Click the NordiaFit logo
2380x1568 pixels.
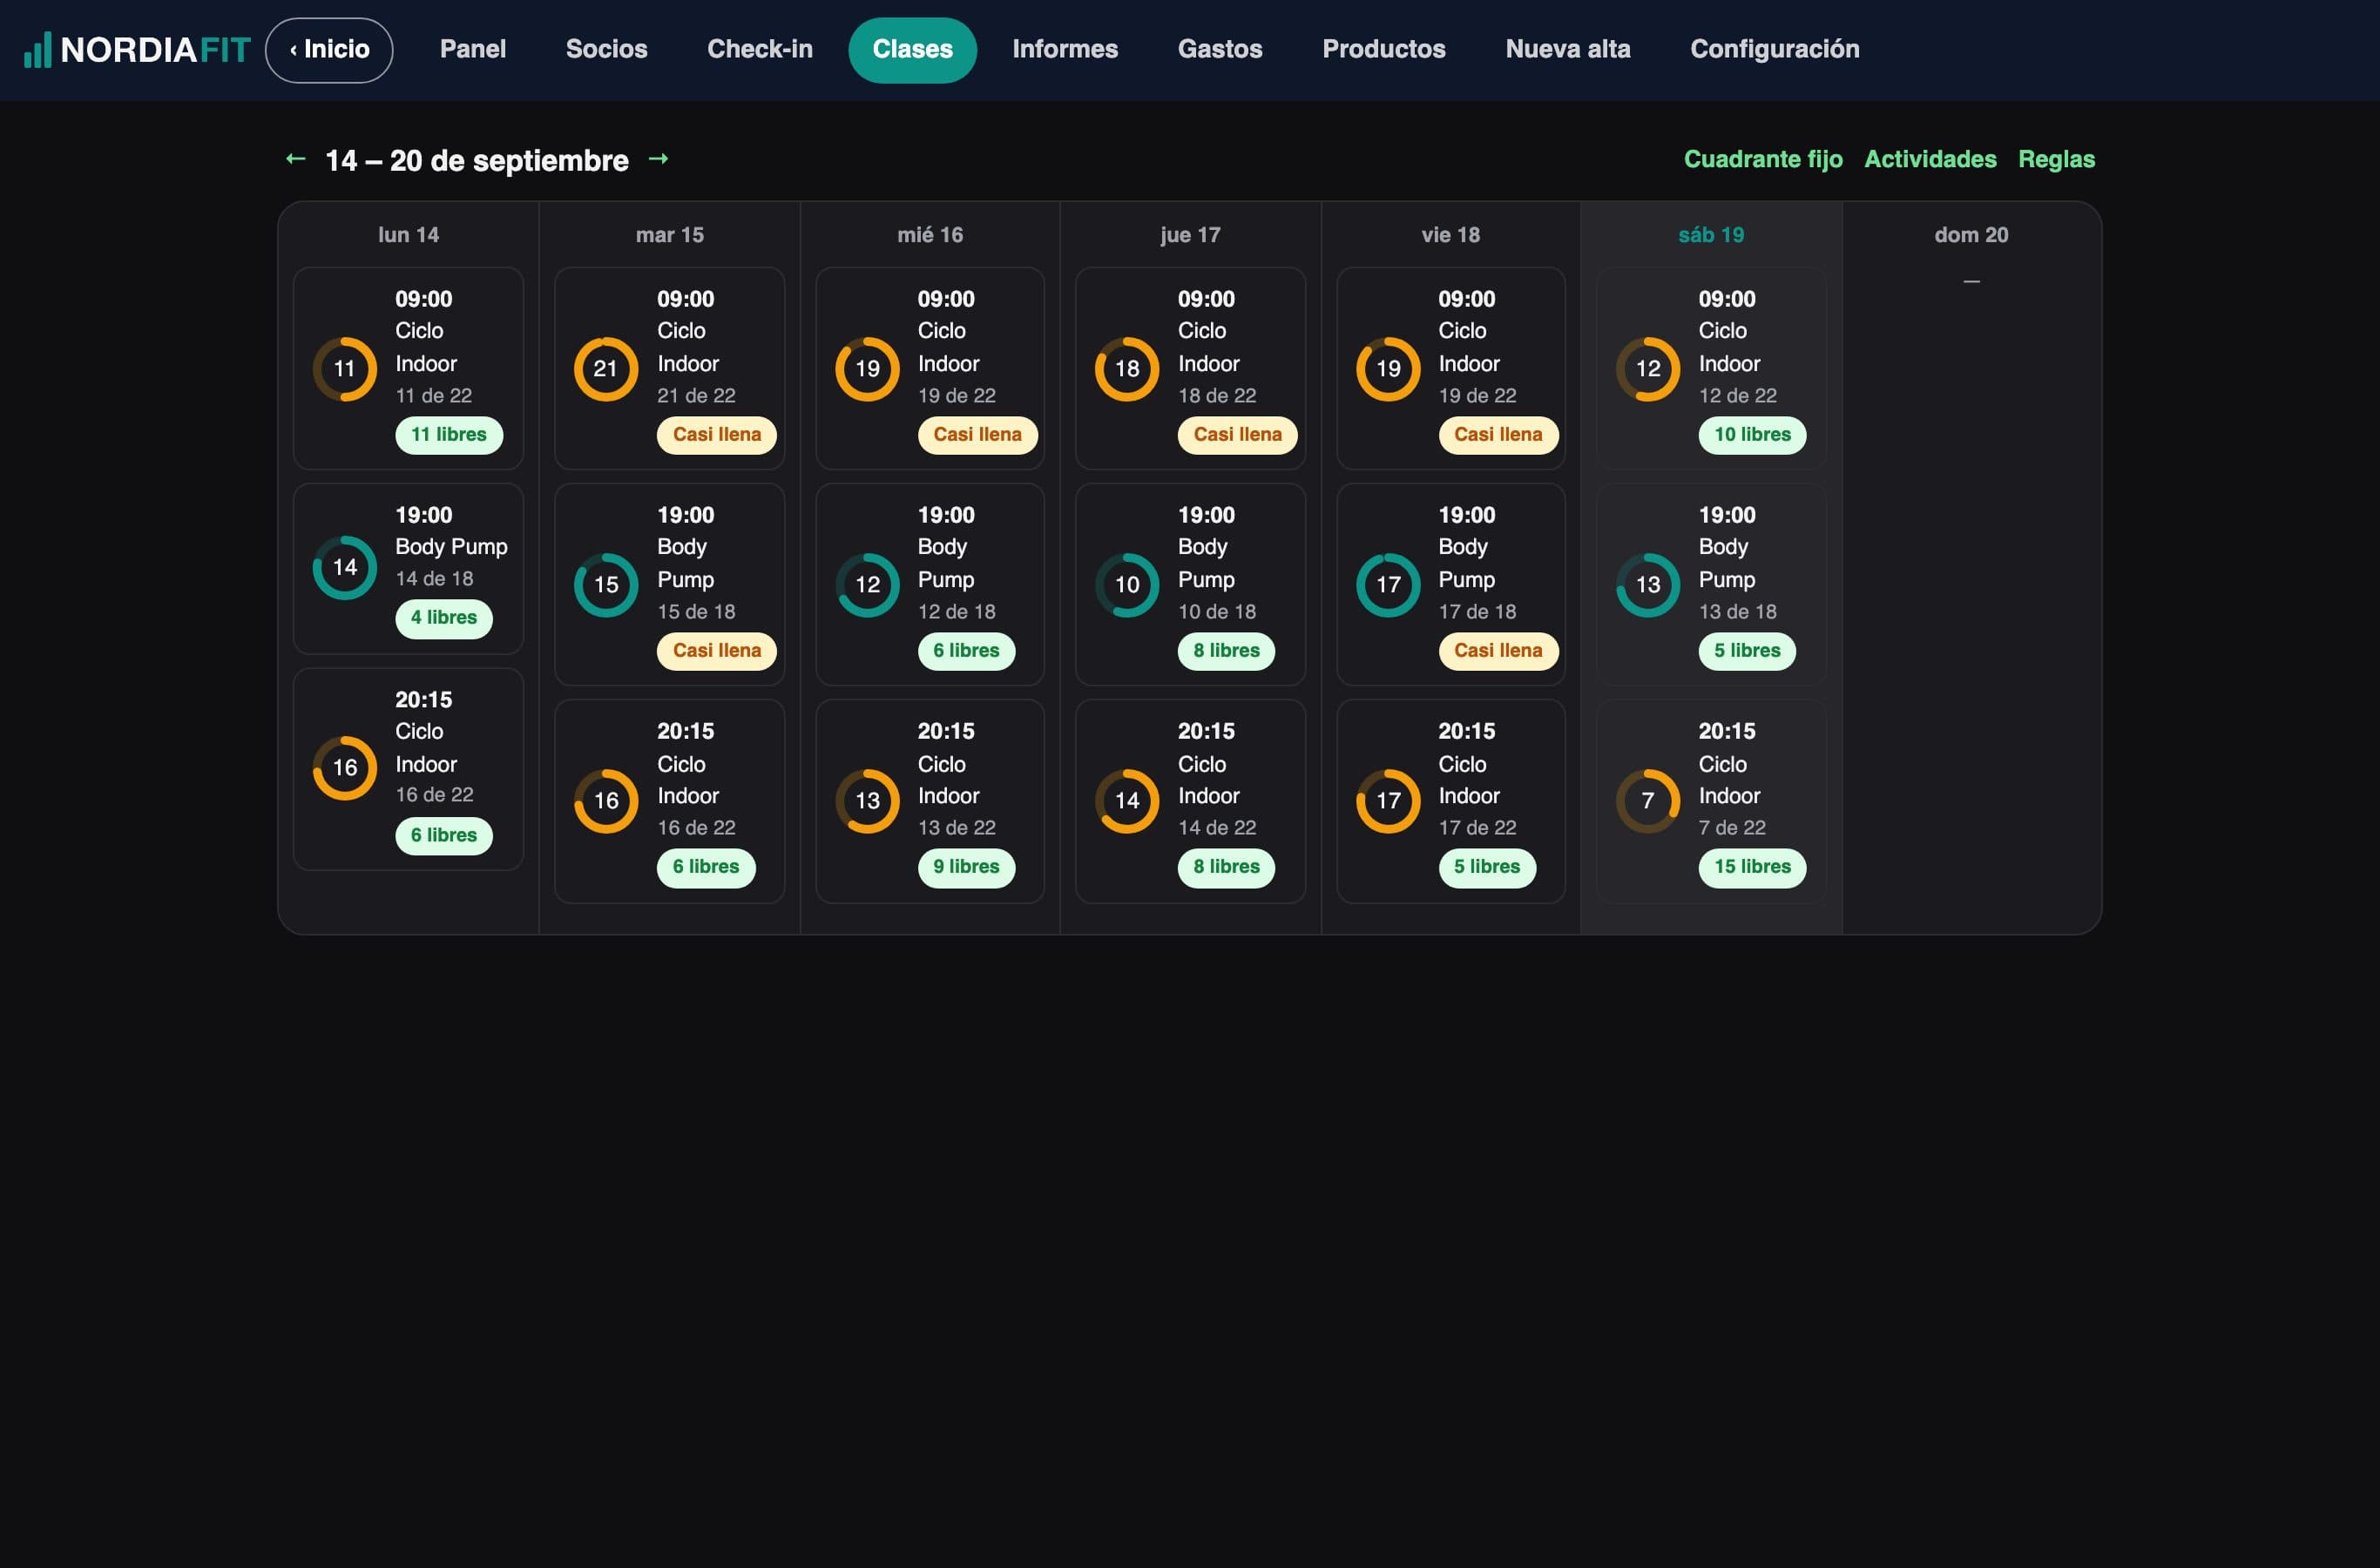pos(137,49)
